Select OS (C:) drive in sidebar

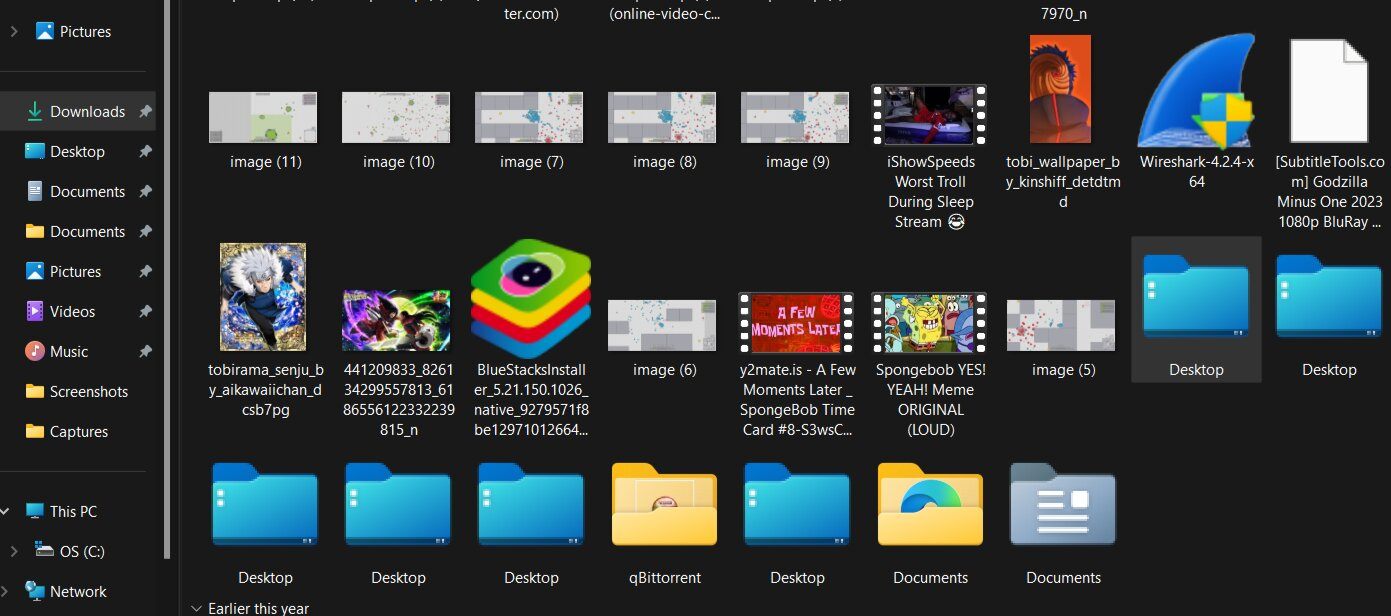tap(80, 552)
